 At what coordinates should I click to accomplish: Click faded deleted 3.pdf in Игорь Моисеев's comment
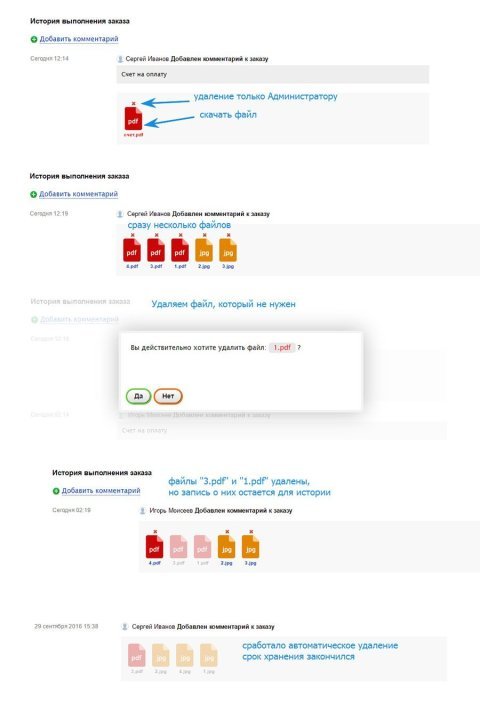click(x=178, y=547)
